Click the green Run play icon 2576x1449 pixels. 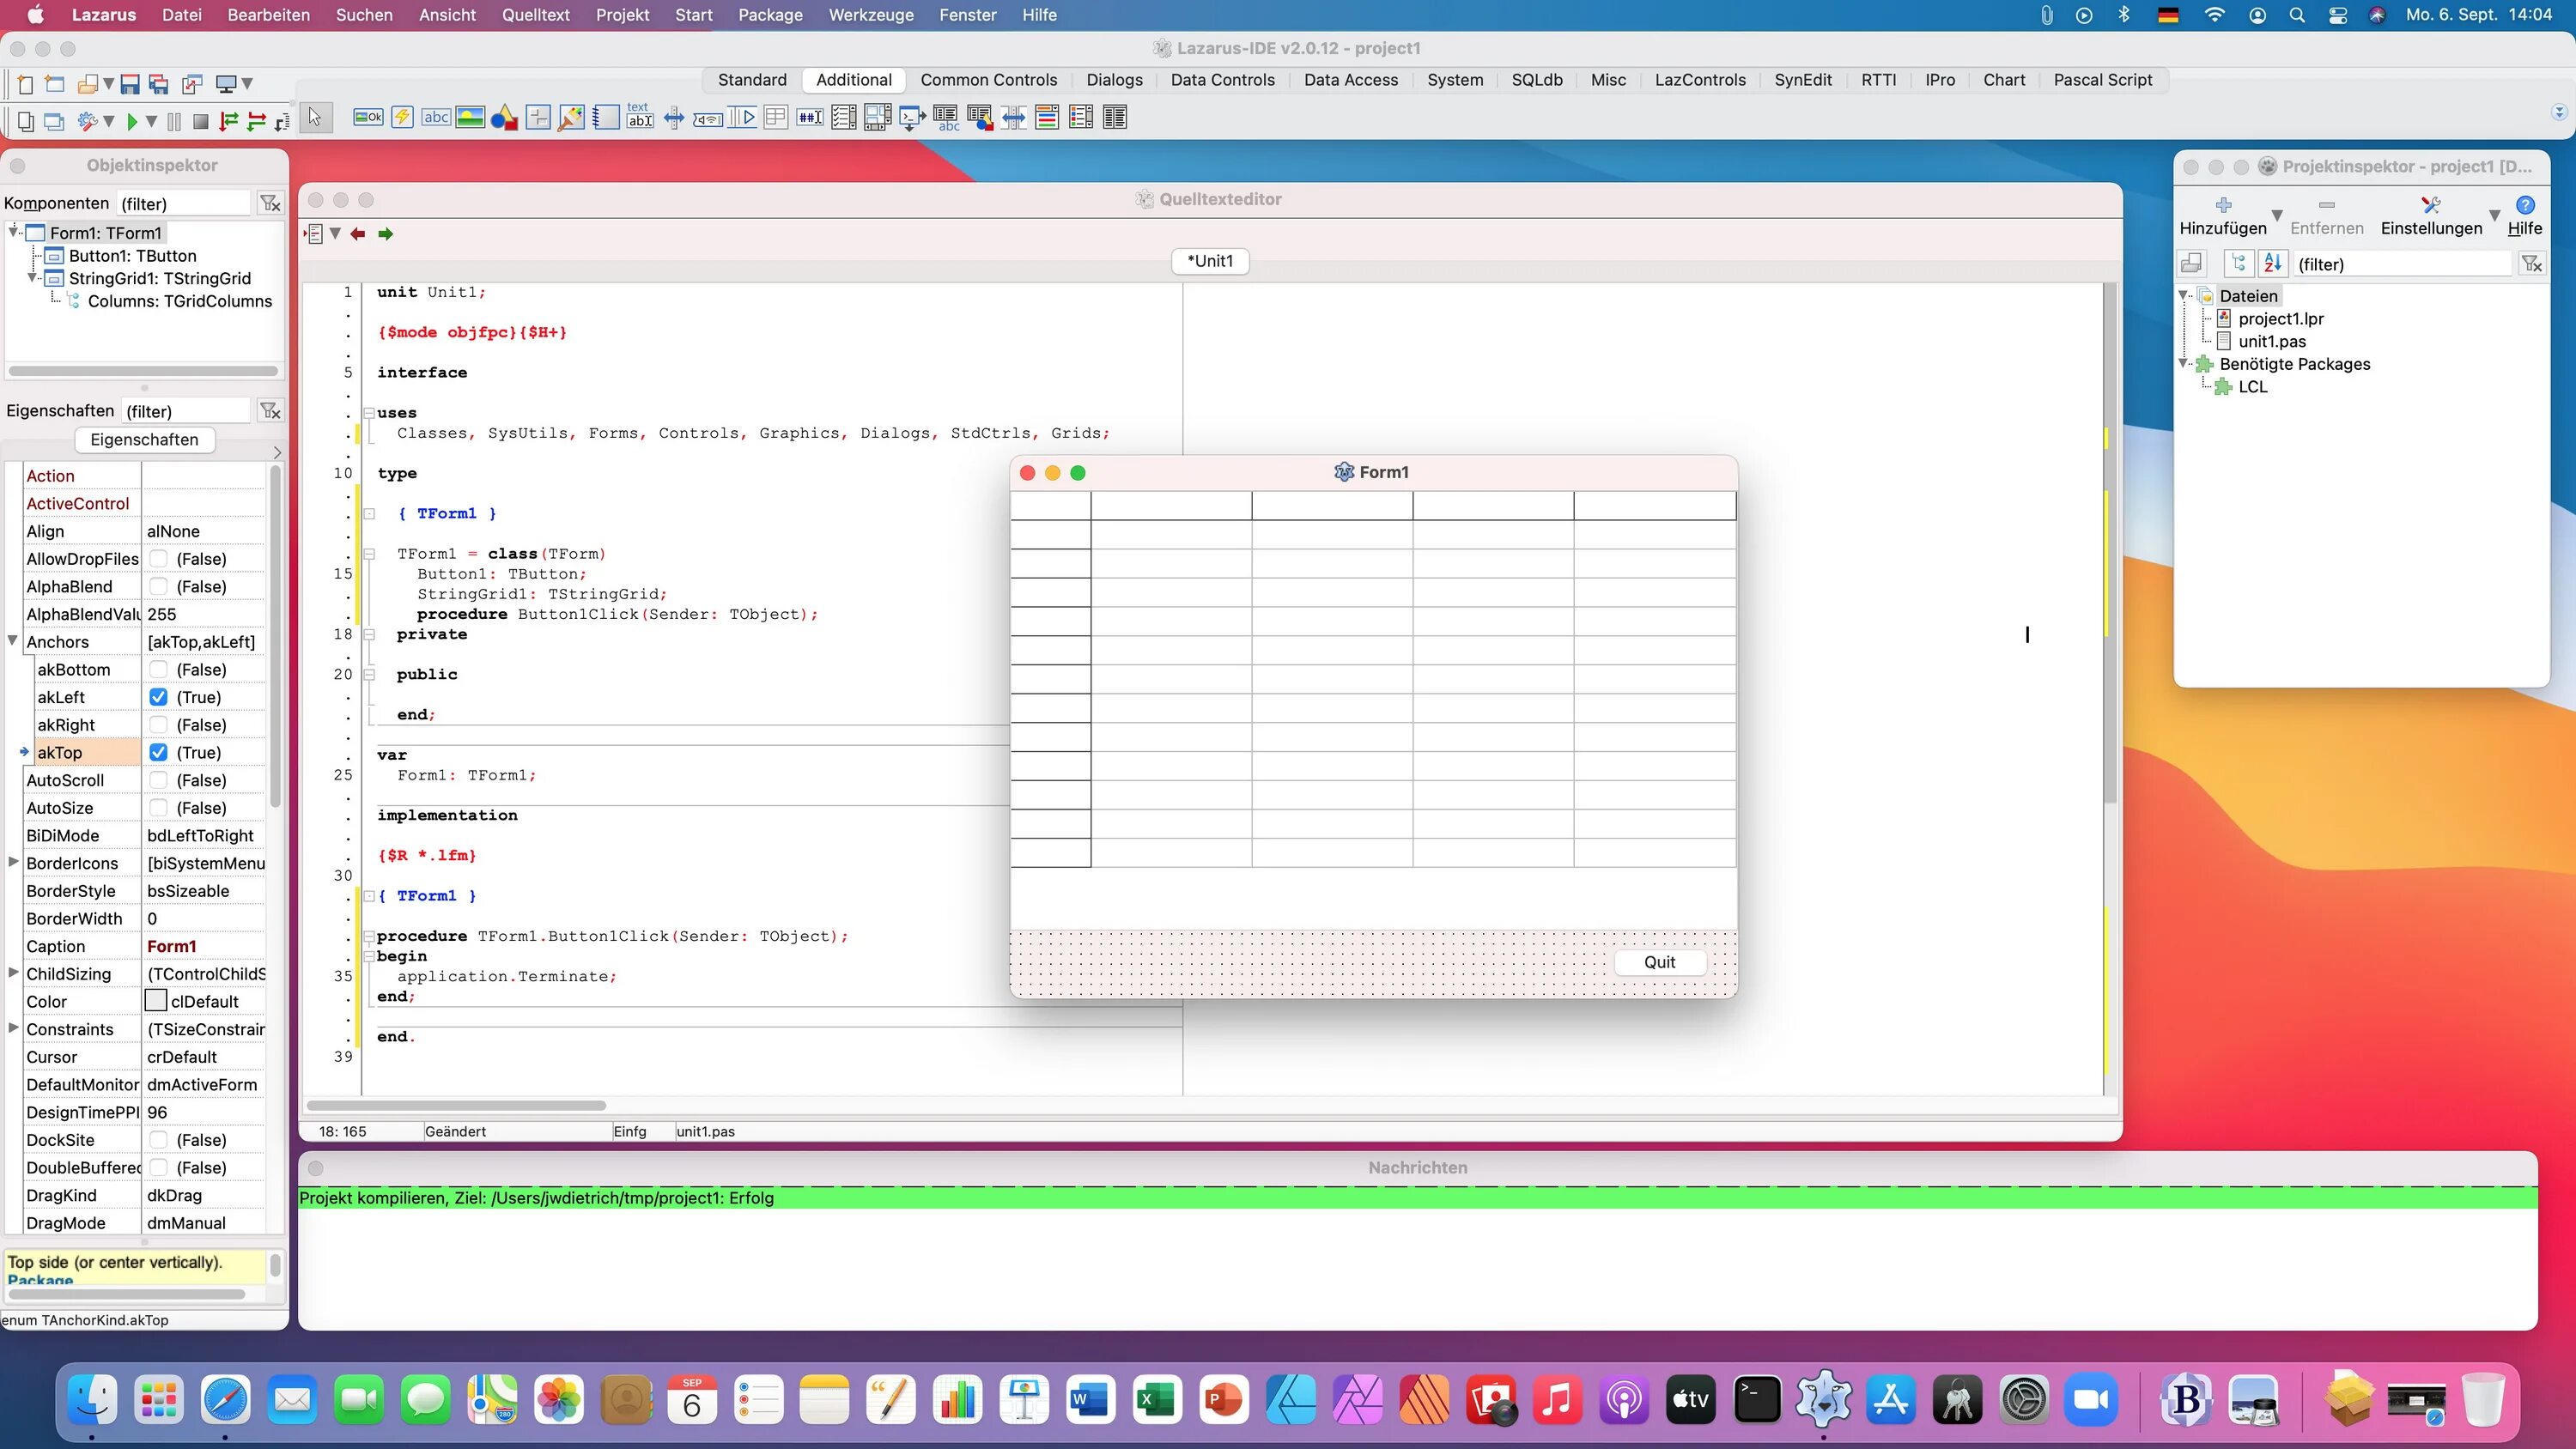[x=131, y=121]
